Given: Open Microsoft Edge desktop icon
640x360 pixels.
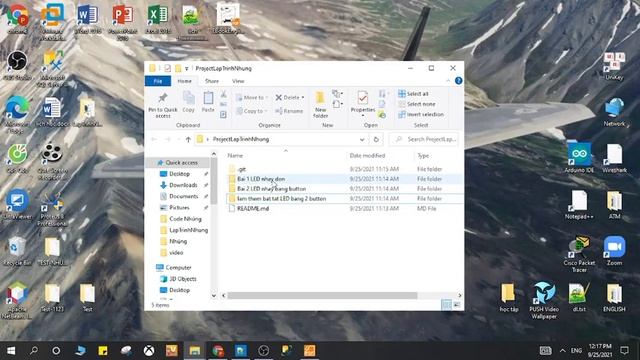Looking at the screenshot, I should pyautogui.click(x=17, y=115).
